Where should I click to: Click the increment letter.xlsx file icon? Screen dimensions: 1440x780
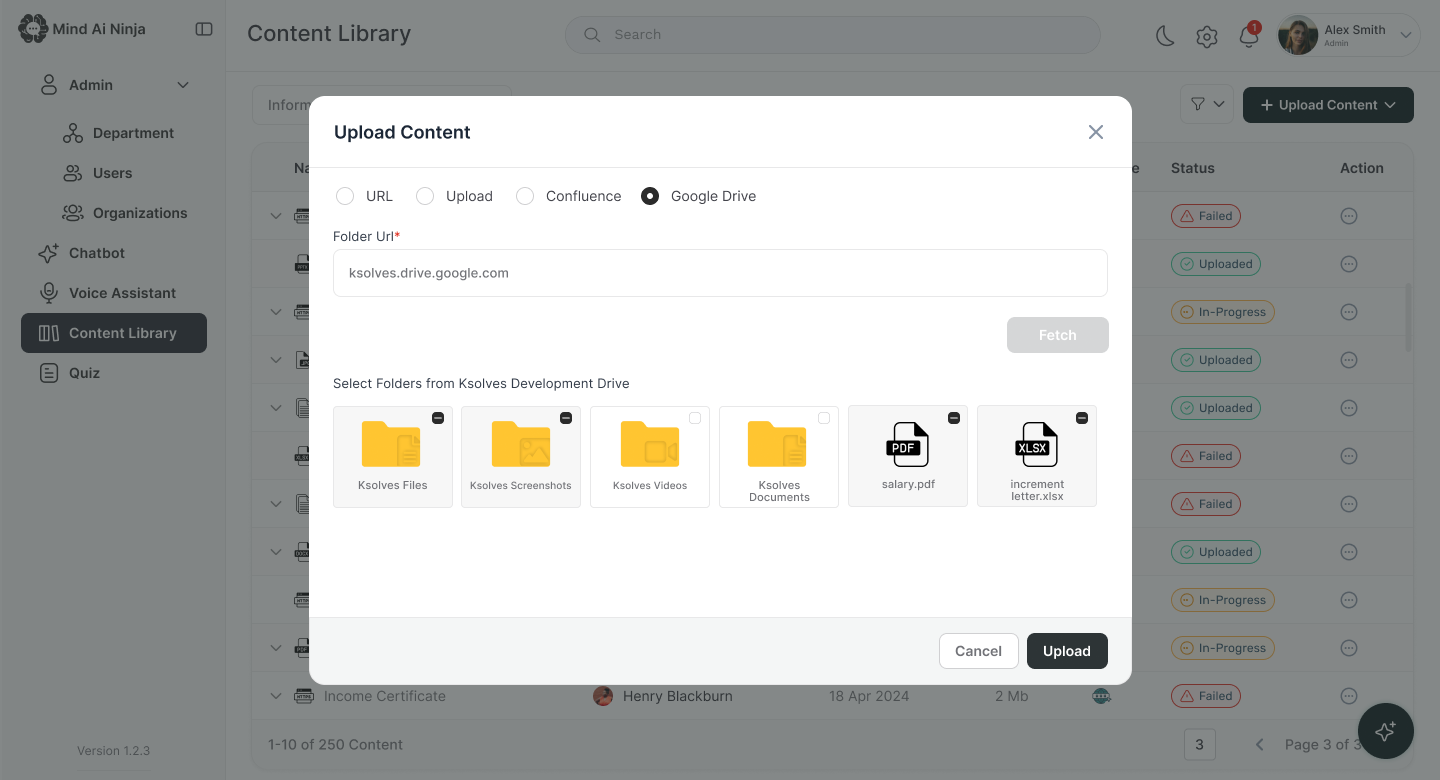tap(1036, 445)
